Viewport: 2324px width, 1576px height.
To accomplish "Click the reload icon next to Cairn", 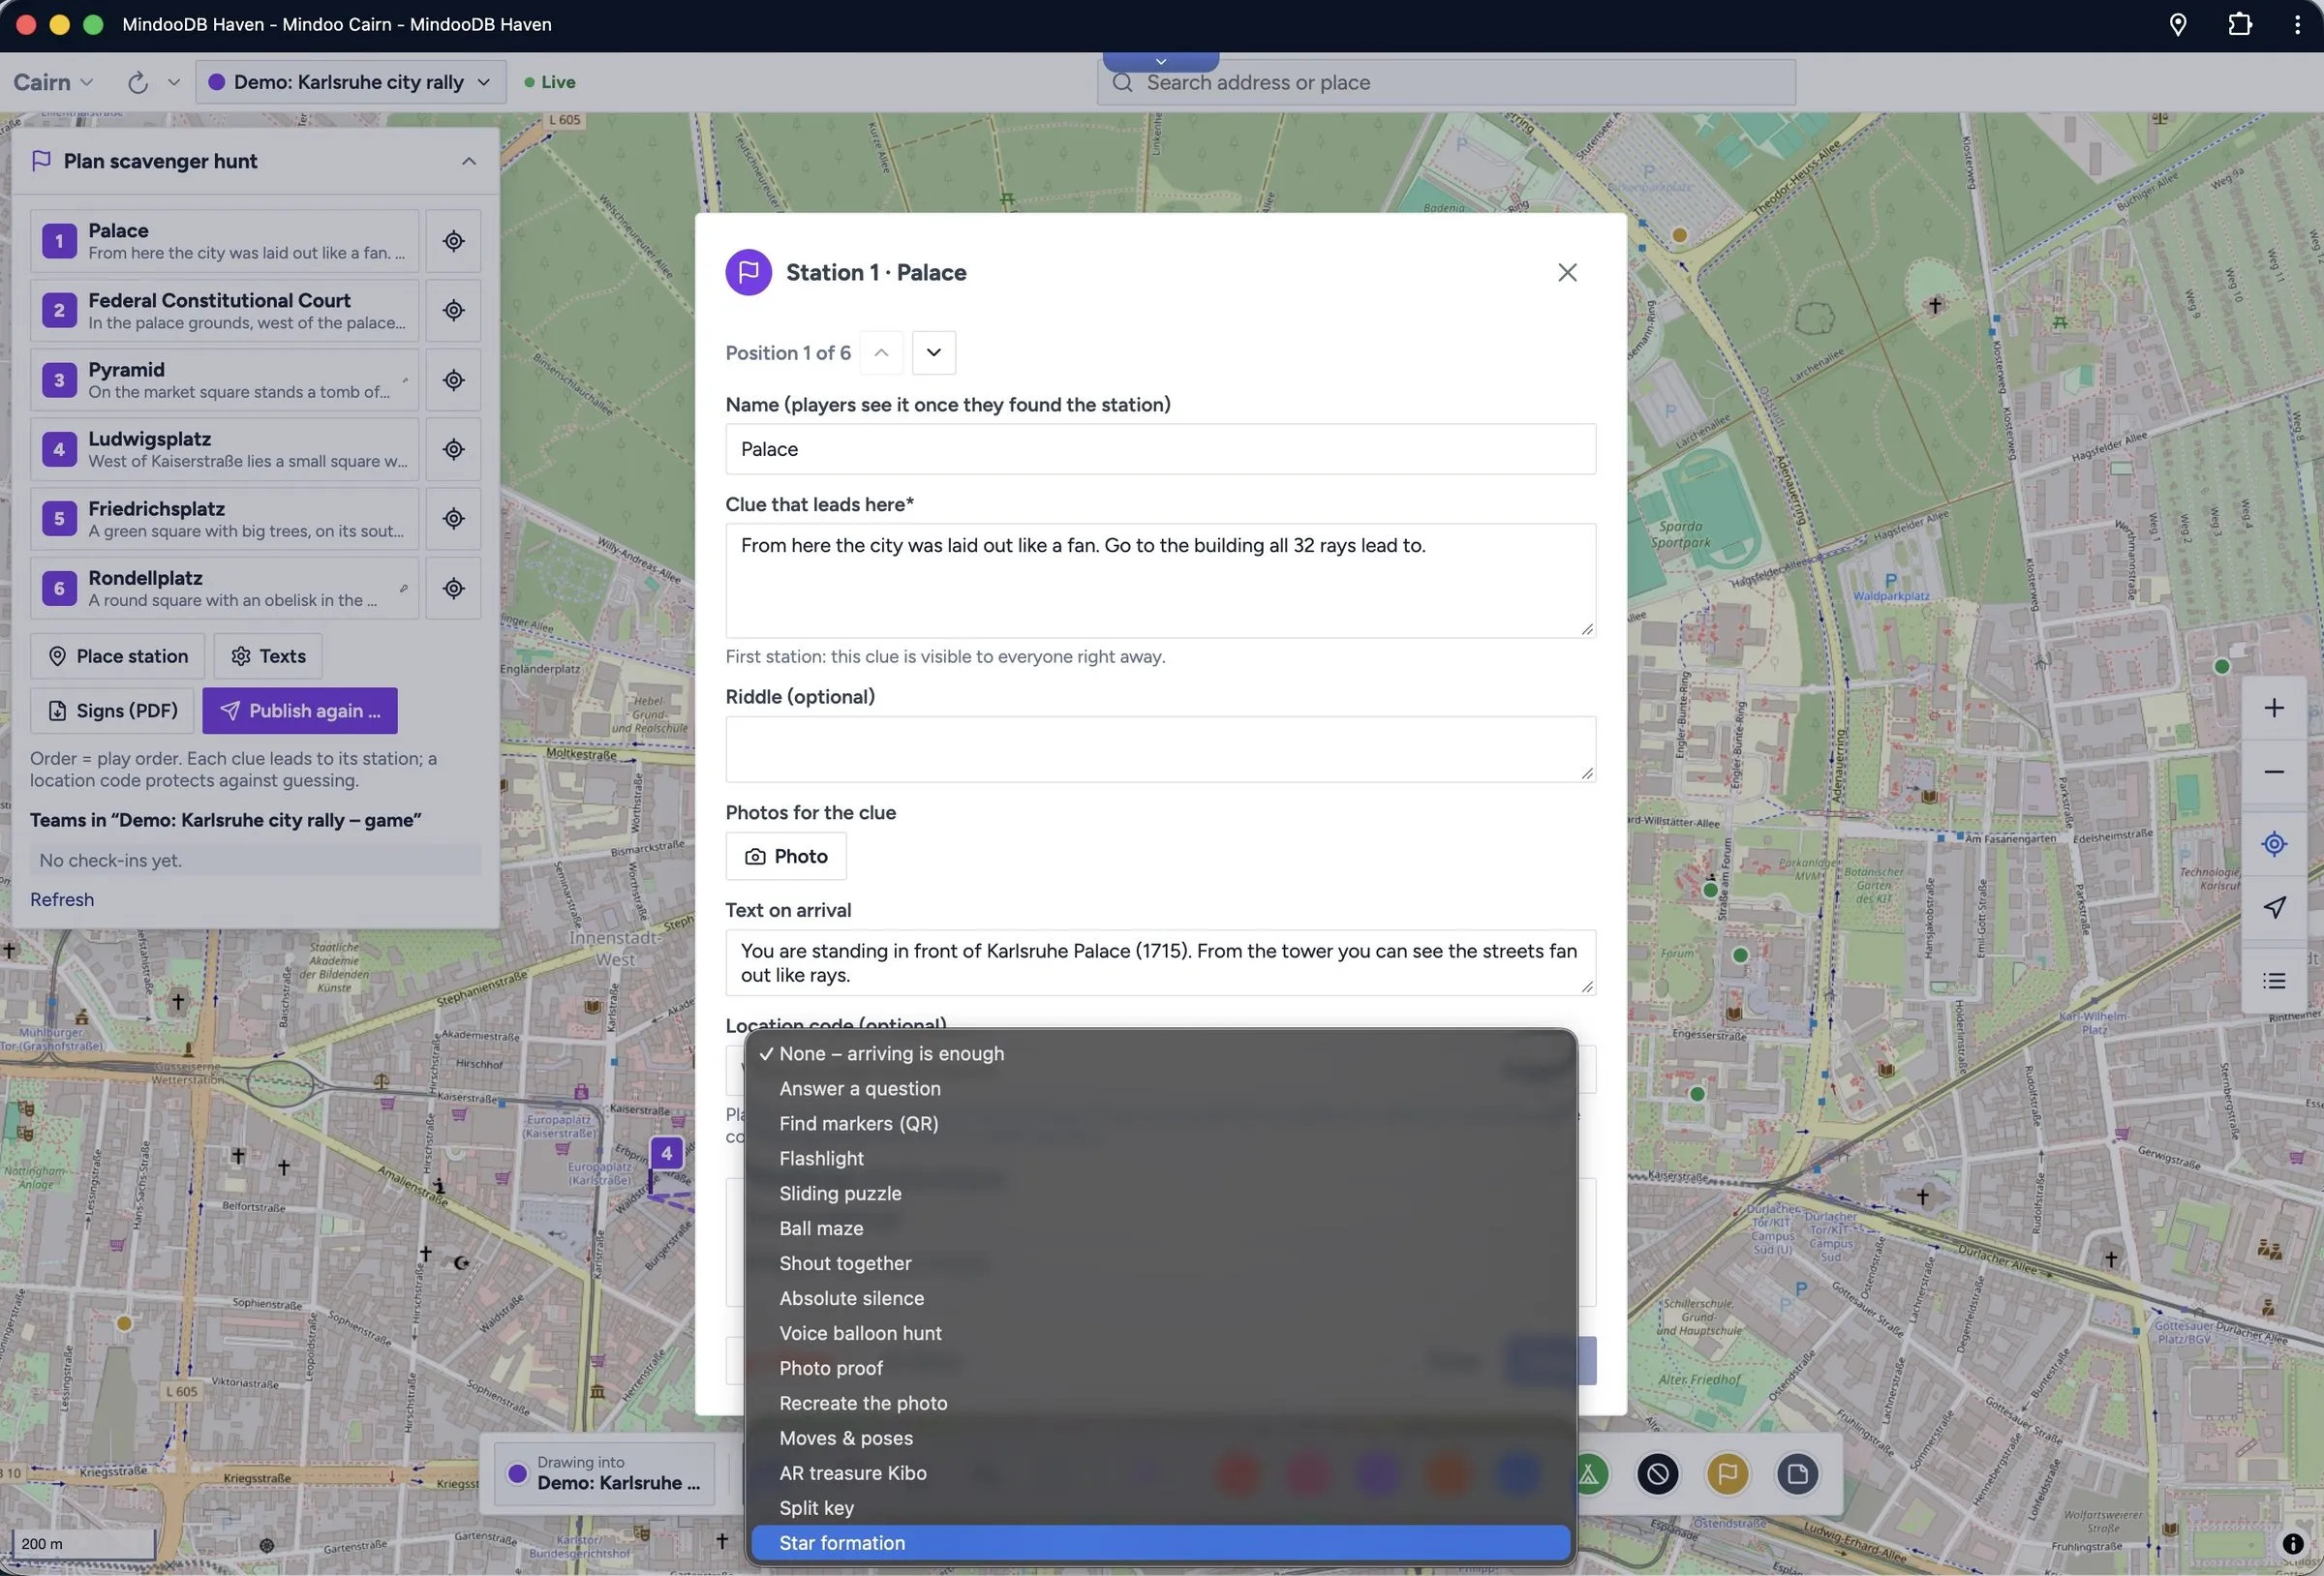I will coord(138,82).
